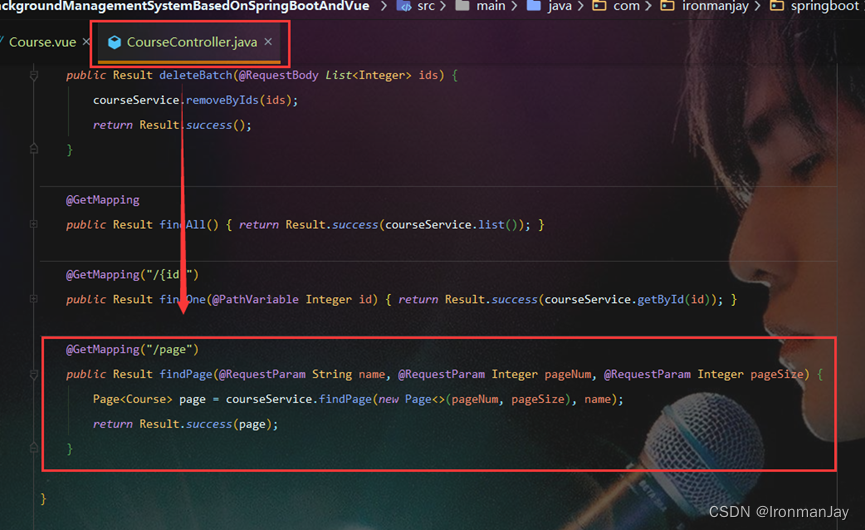Click the 'Integer pageSize' parameter
This screenshot has height=530, width=865.
750,374
